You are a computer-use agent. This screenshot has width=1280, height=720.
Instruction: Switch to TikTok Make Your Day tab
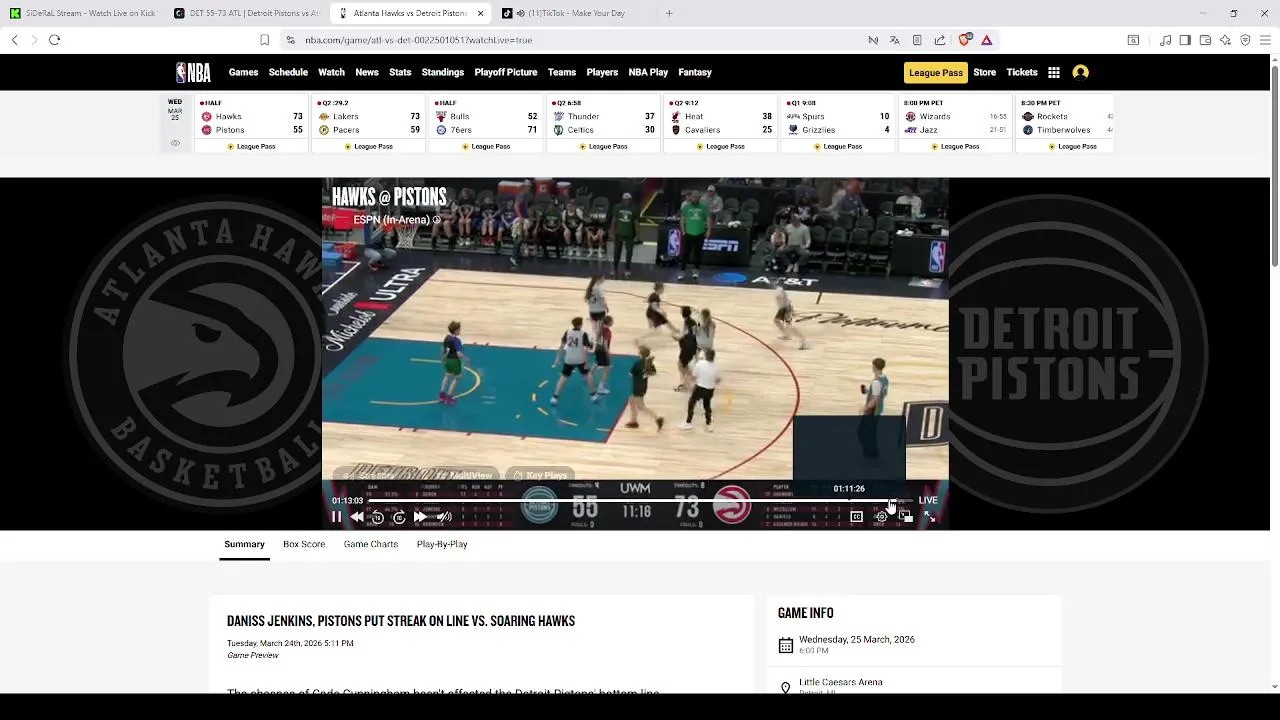point(574,13)
